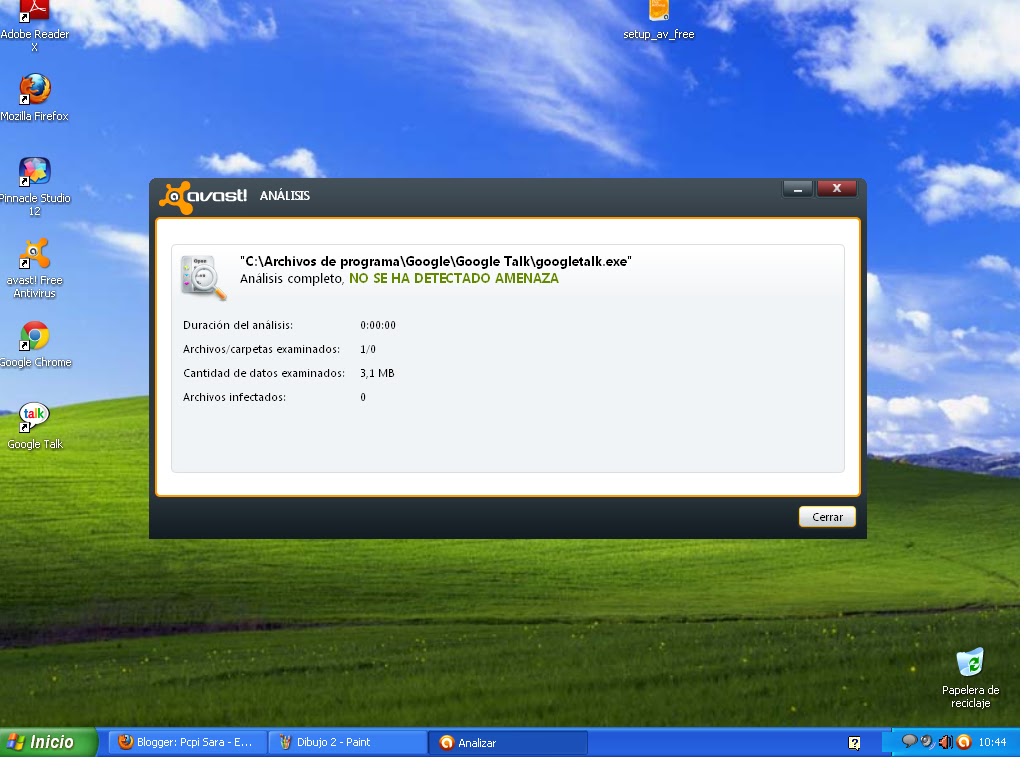1024x768 pixels.
Task: Click the 3,1 MB data amount value
Action: [x=378, y=374]
